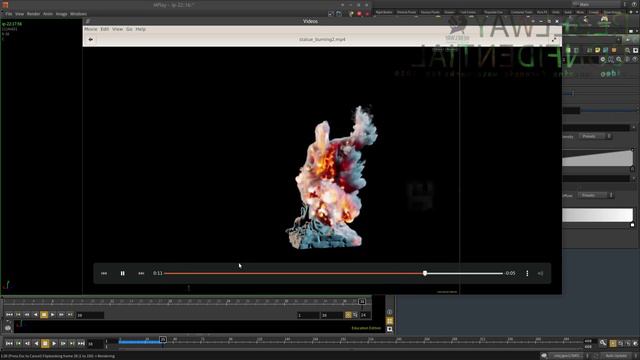Click MPlay current frame field

click(90, 315)
